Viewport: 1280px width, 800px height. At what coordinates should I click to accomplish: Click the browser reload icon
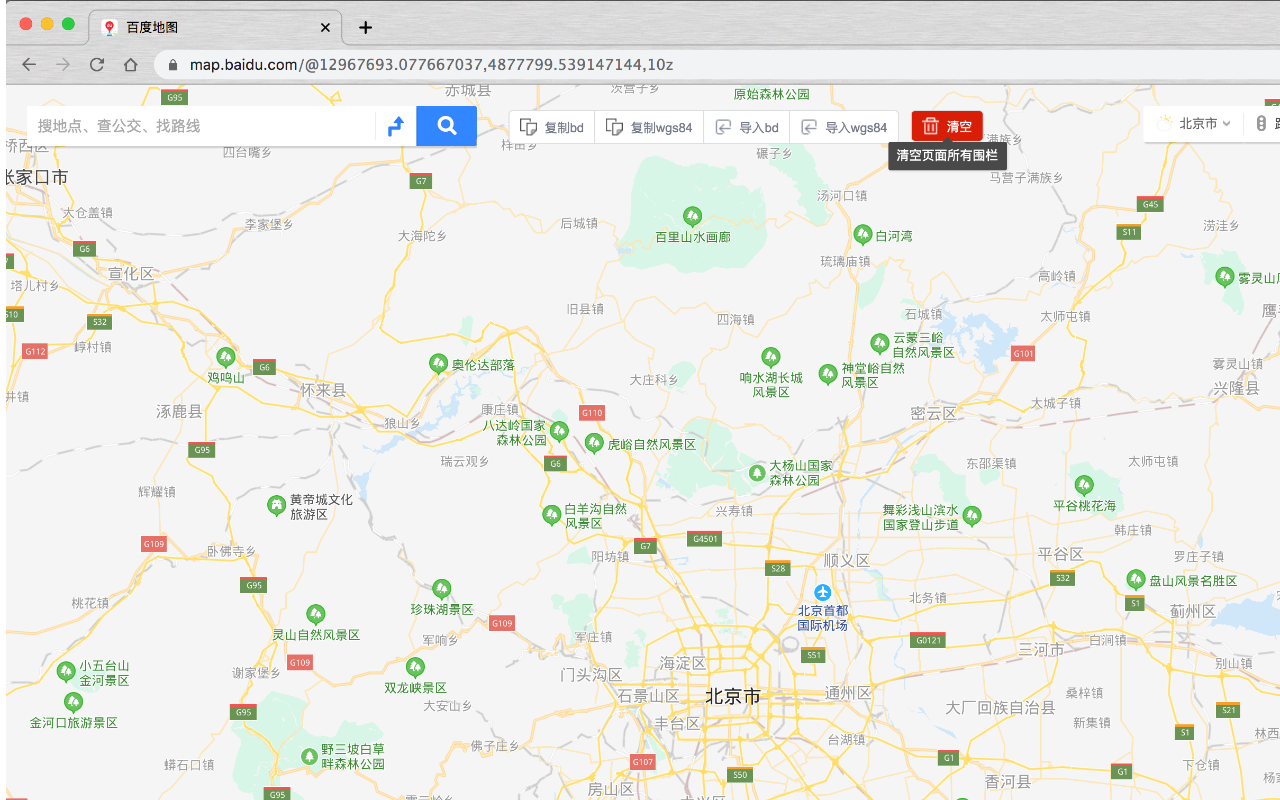pos(96,64)
